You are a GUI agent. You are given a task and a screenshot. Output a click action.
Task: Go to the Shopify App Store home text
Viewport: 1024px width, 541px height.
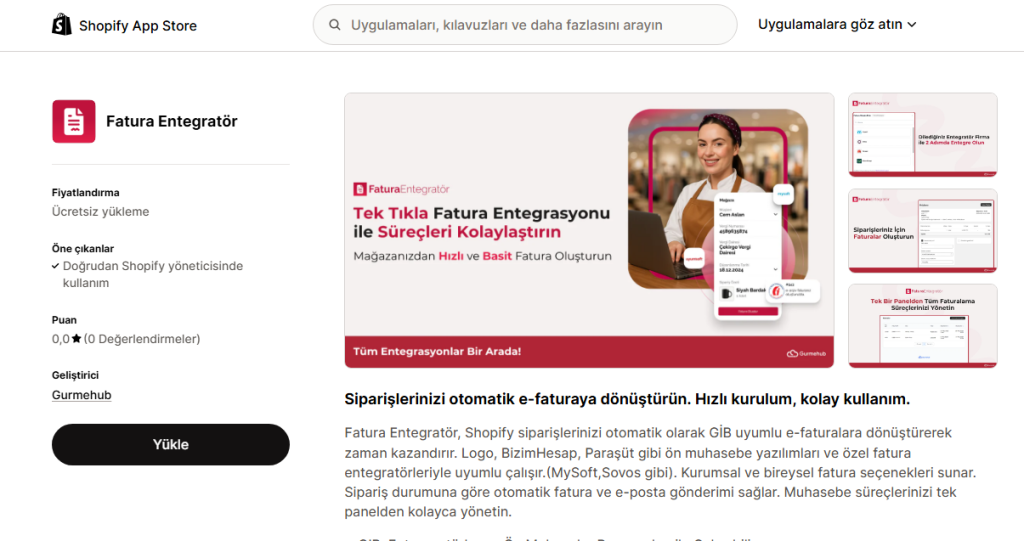(x=138, y=26)
